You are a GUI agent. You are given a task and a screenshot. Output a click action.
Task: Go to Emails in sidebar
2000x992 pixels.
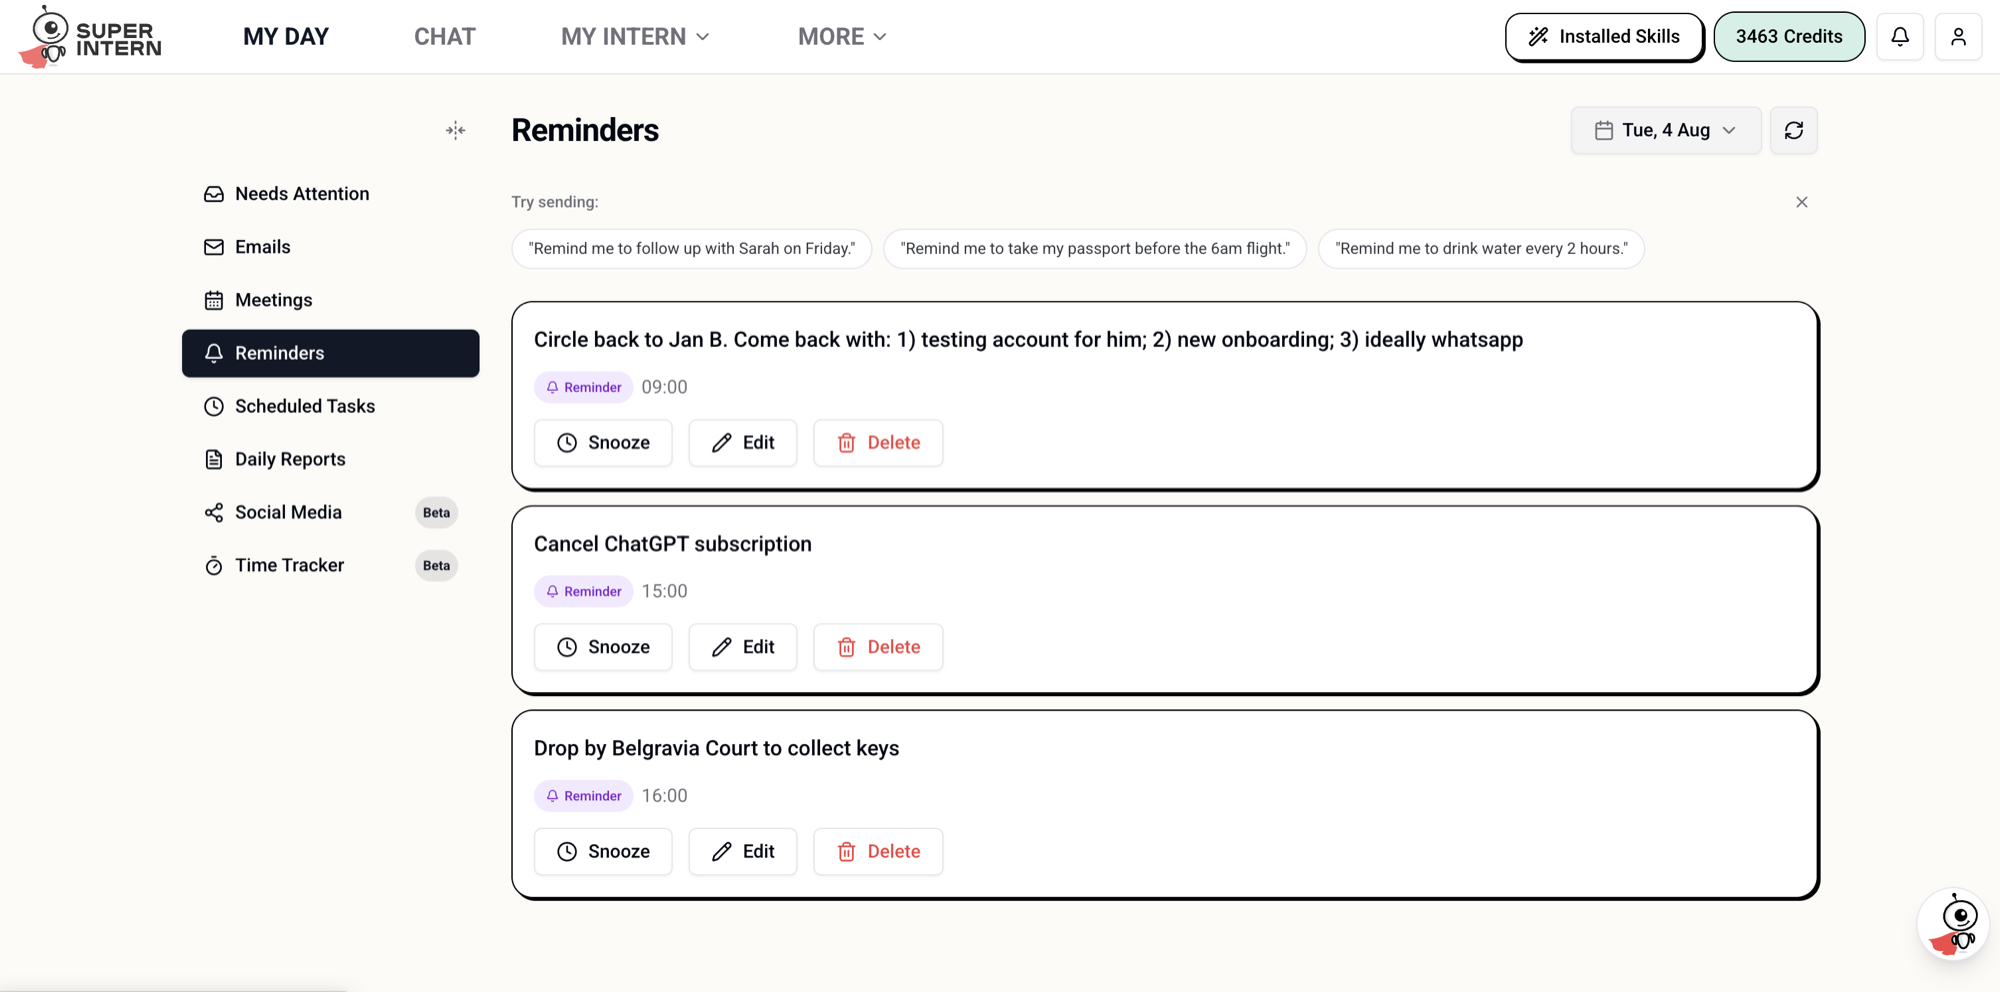coord(330,247)
